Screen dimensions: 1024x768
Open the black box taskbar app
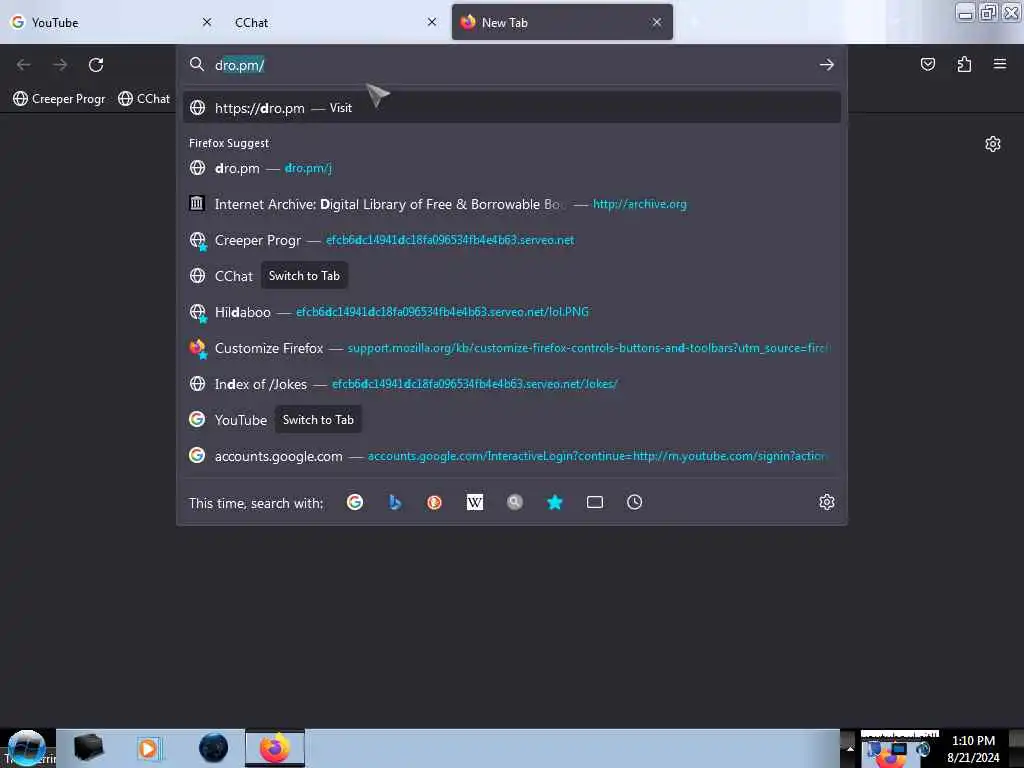click(x=88, y=748)
